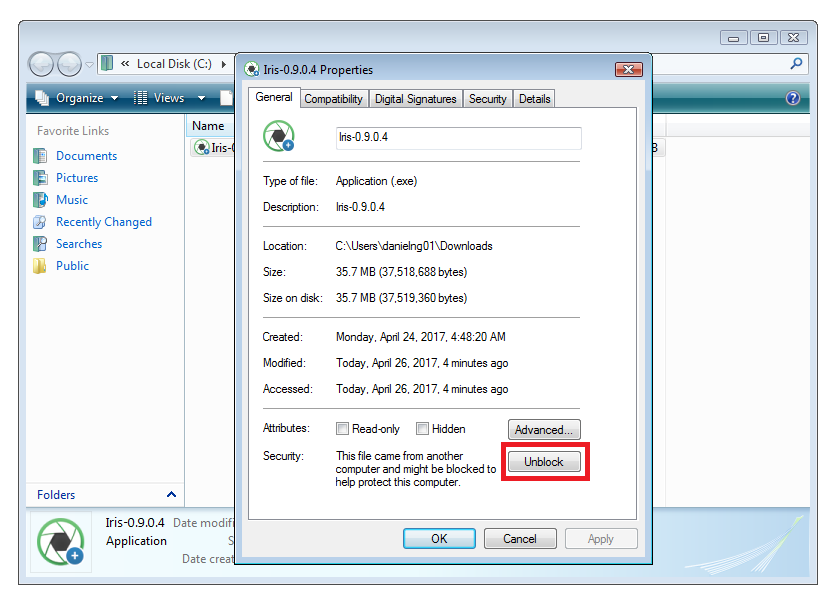Screen dimensions: 837x605
Task: Open Explorer help icon
Action: click(793, 98)
